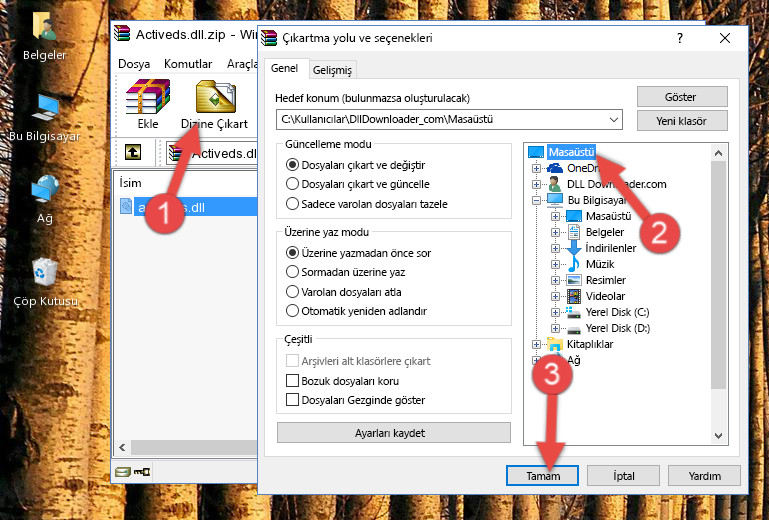
Task: Select DLL Downloader.com user folder icon
Action: pyautogui.click(x=555, y=184)
